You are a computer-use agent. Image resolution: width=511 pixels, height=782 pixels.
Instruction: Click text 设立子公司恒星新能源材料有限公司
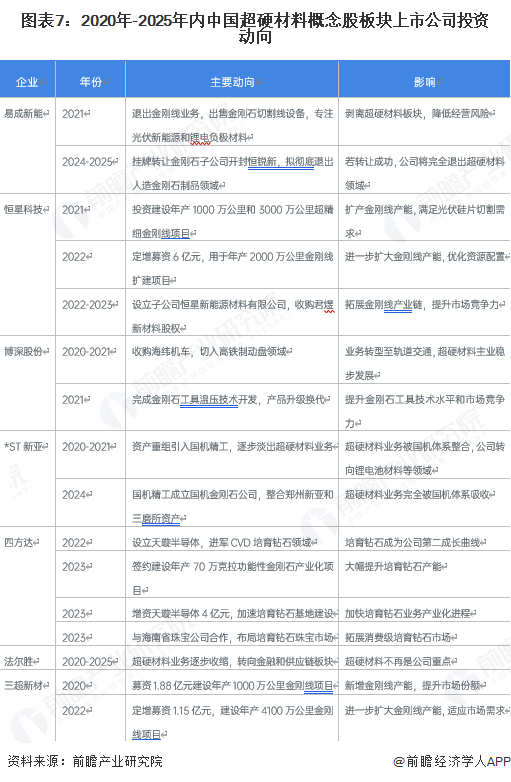click(209, 305)
